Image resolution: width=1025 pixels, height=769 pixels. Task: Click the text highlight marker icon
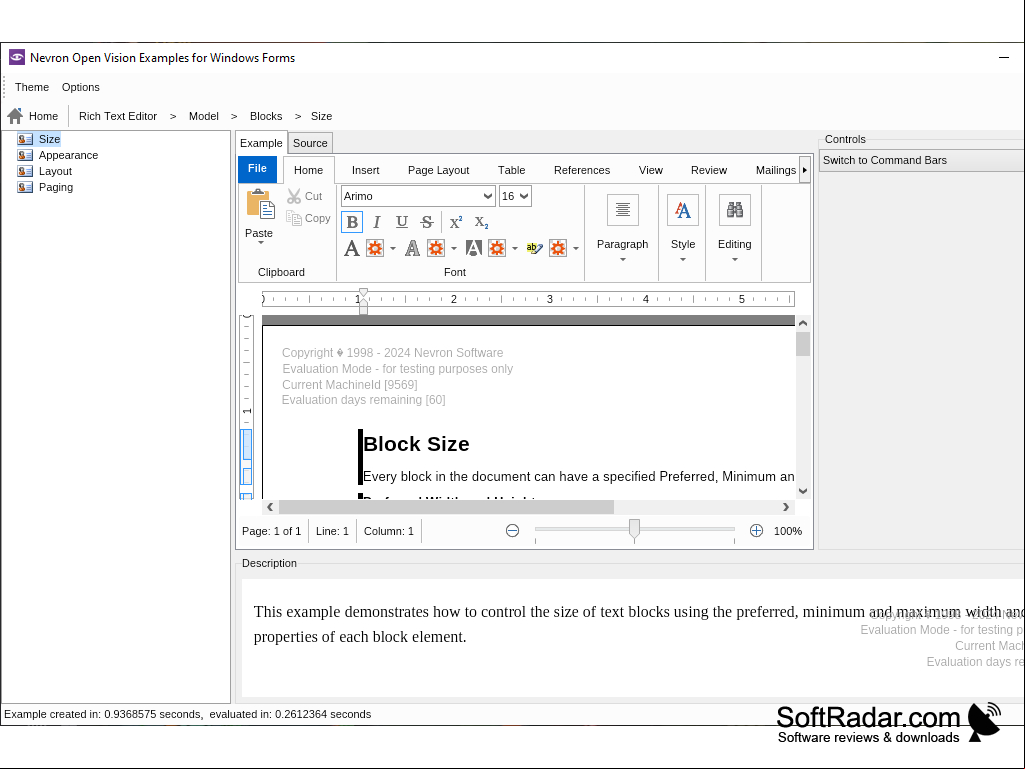[x=534, y=248]
